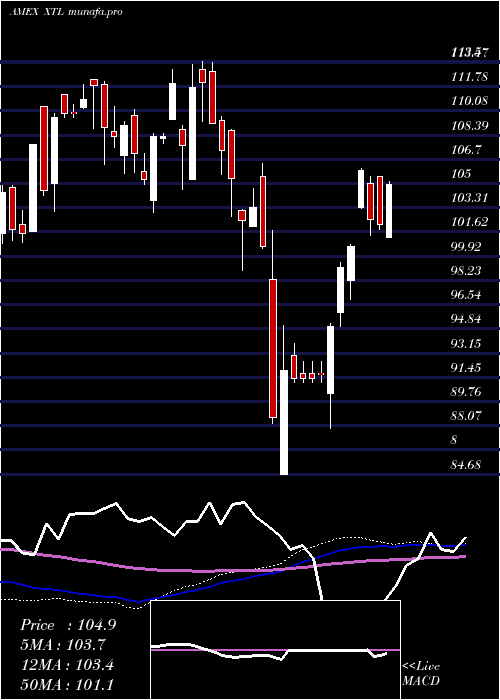Click the 113.47 price axis label
The image size is (500, 700).
tap(469, 53)
